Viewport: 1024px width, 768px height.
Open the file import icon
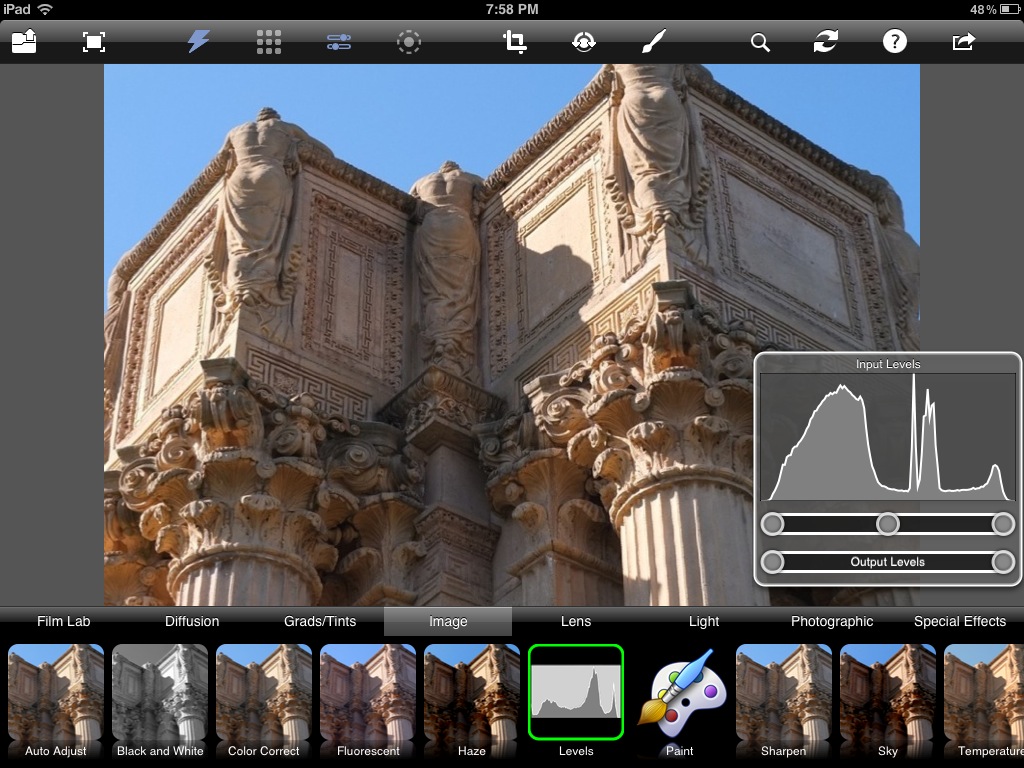(x=24, y=42)
